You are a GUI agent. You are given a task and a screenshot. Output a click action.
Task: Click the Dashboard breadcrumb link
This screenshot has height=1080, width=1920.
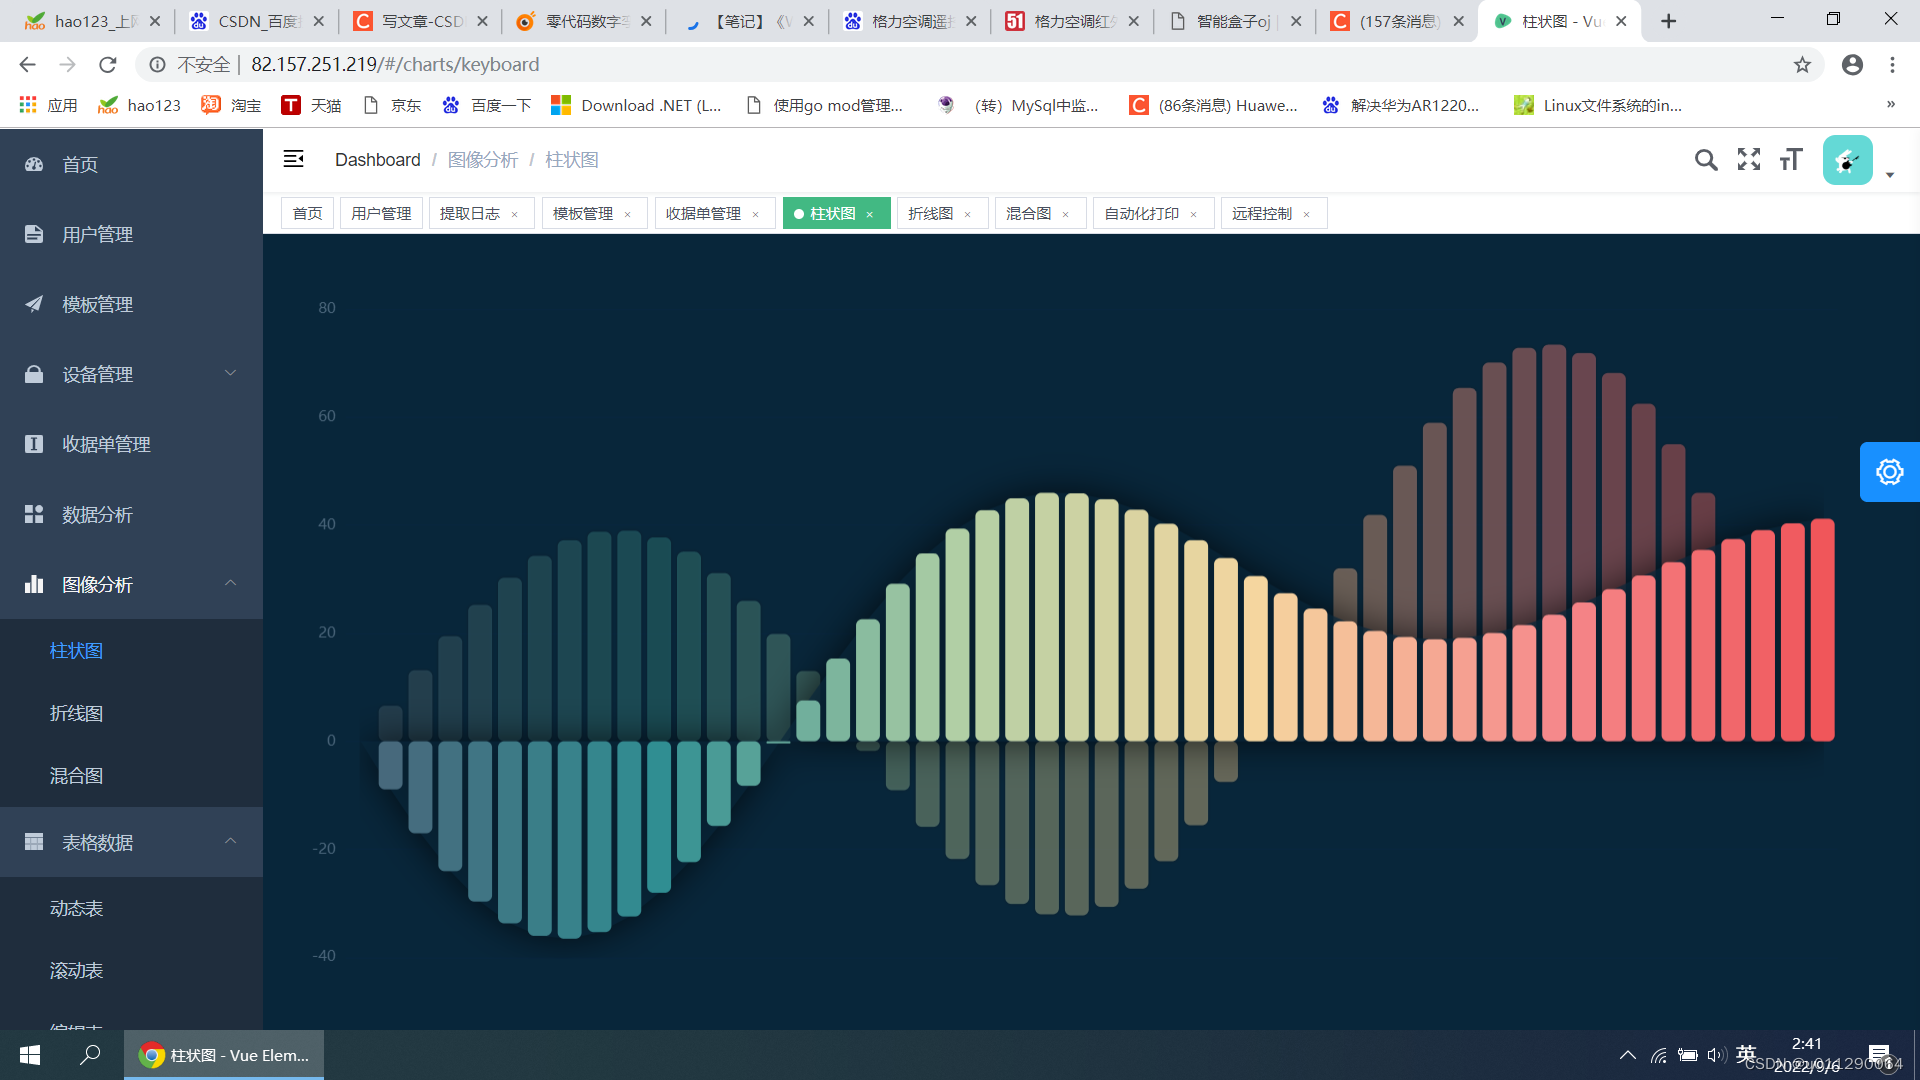(x=377, y=160)
